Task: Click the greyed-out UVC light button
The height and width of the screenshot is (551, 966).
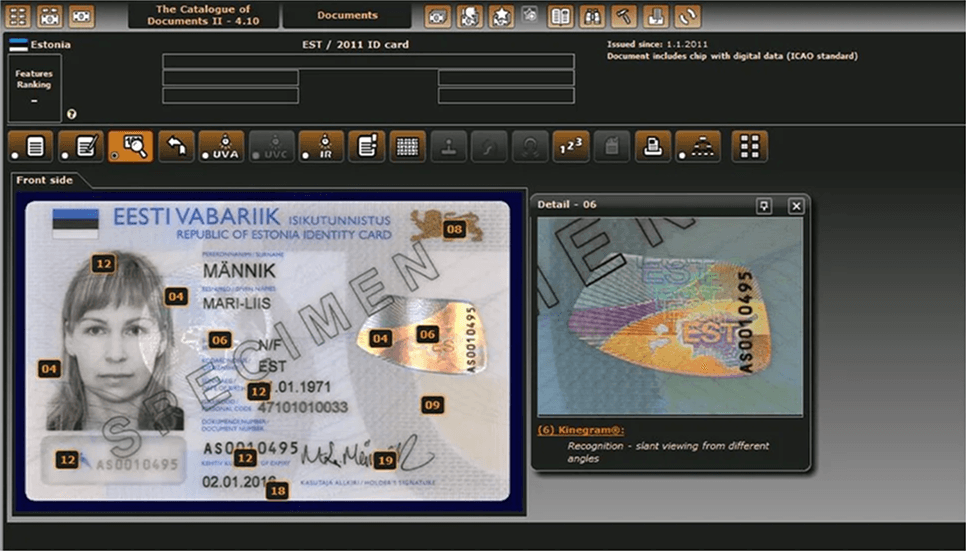Action: pyautogui.click(x=272, y=147)
